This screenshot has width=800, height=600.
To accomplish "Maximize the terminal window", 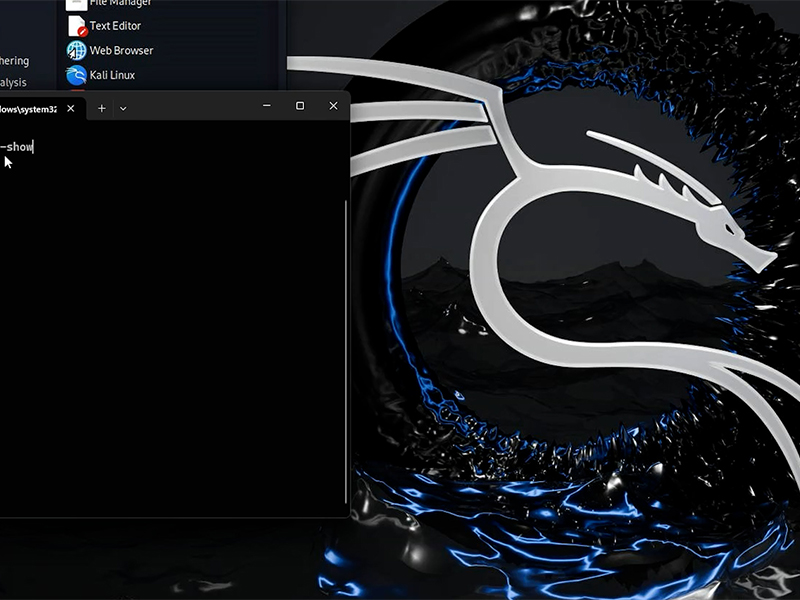I will click(x=300, y=106).
